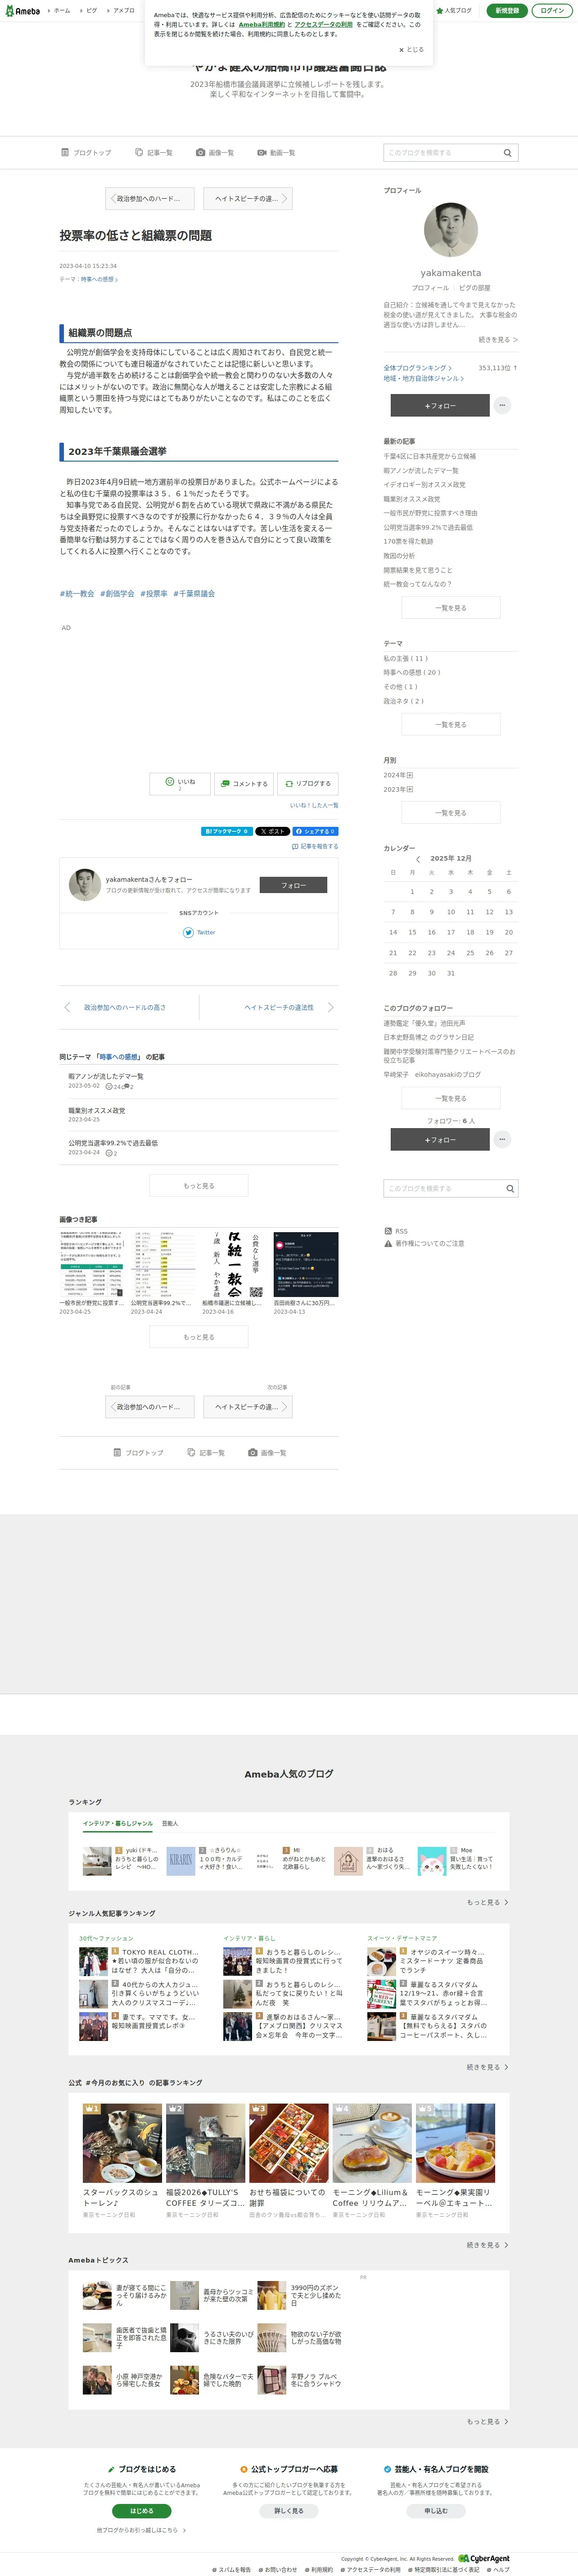Click the B!ブックマーク share button
Image resolution: width=578 pixels, height=2576 pixels.
click(227, 831)
